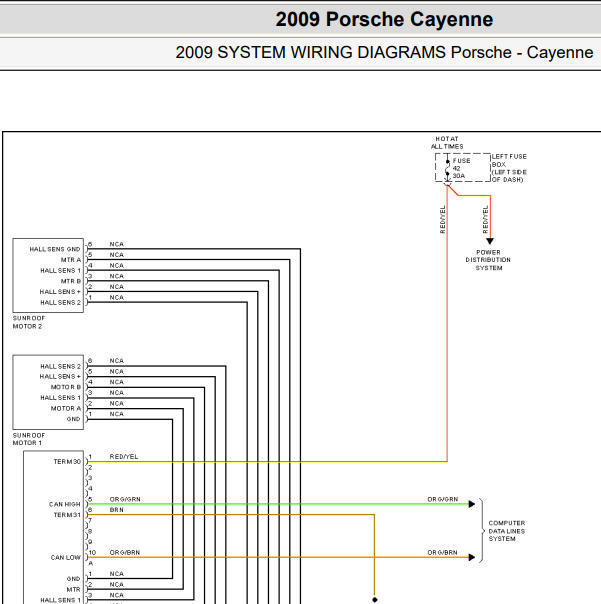The image size is (601, 604).
Task: Click the "2009 Porsche Cayenne" title heading
Action: click(384, 19)
